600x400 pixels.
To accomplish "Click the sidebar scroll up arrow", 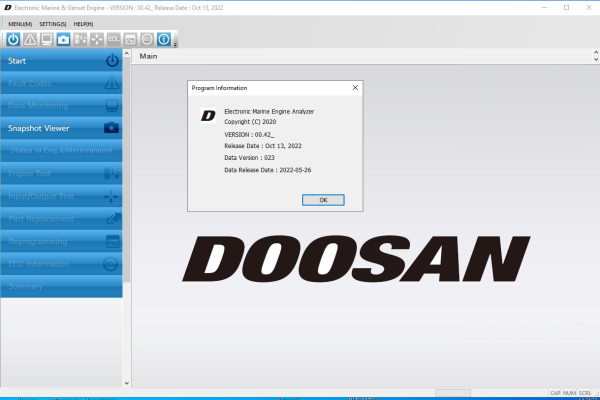I will tap(127, 54).
